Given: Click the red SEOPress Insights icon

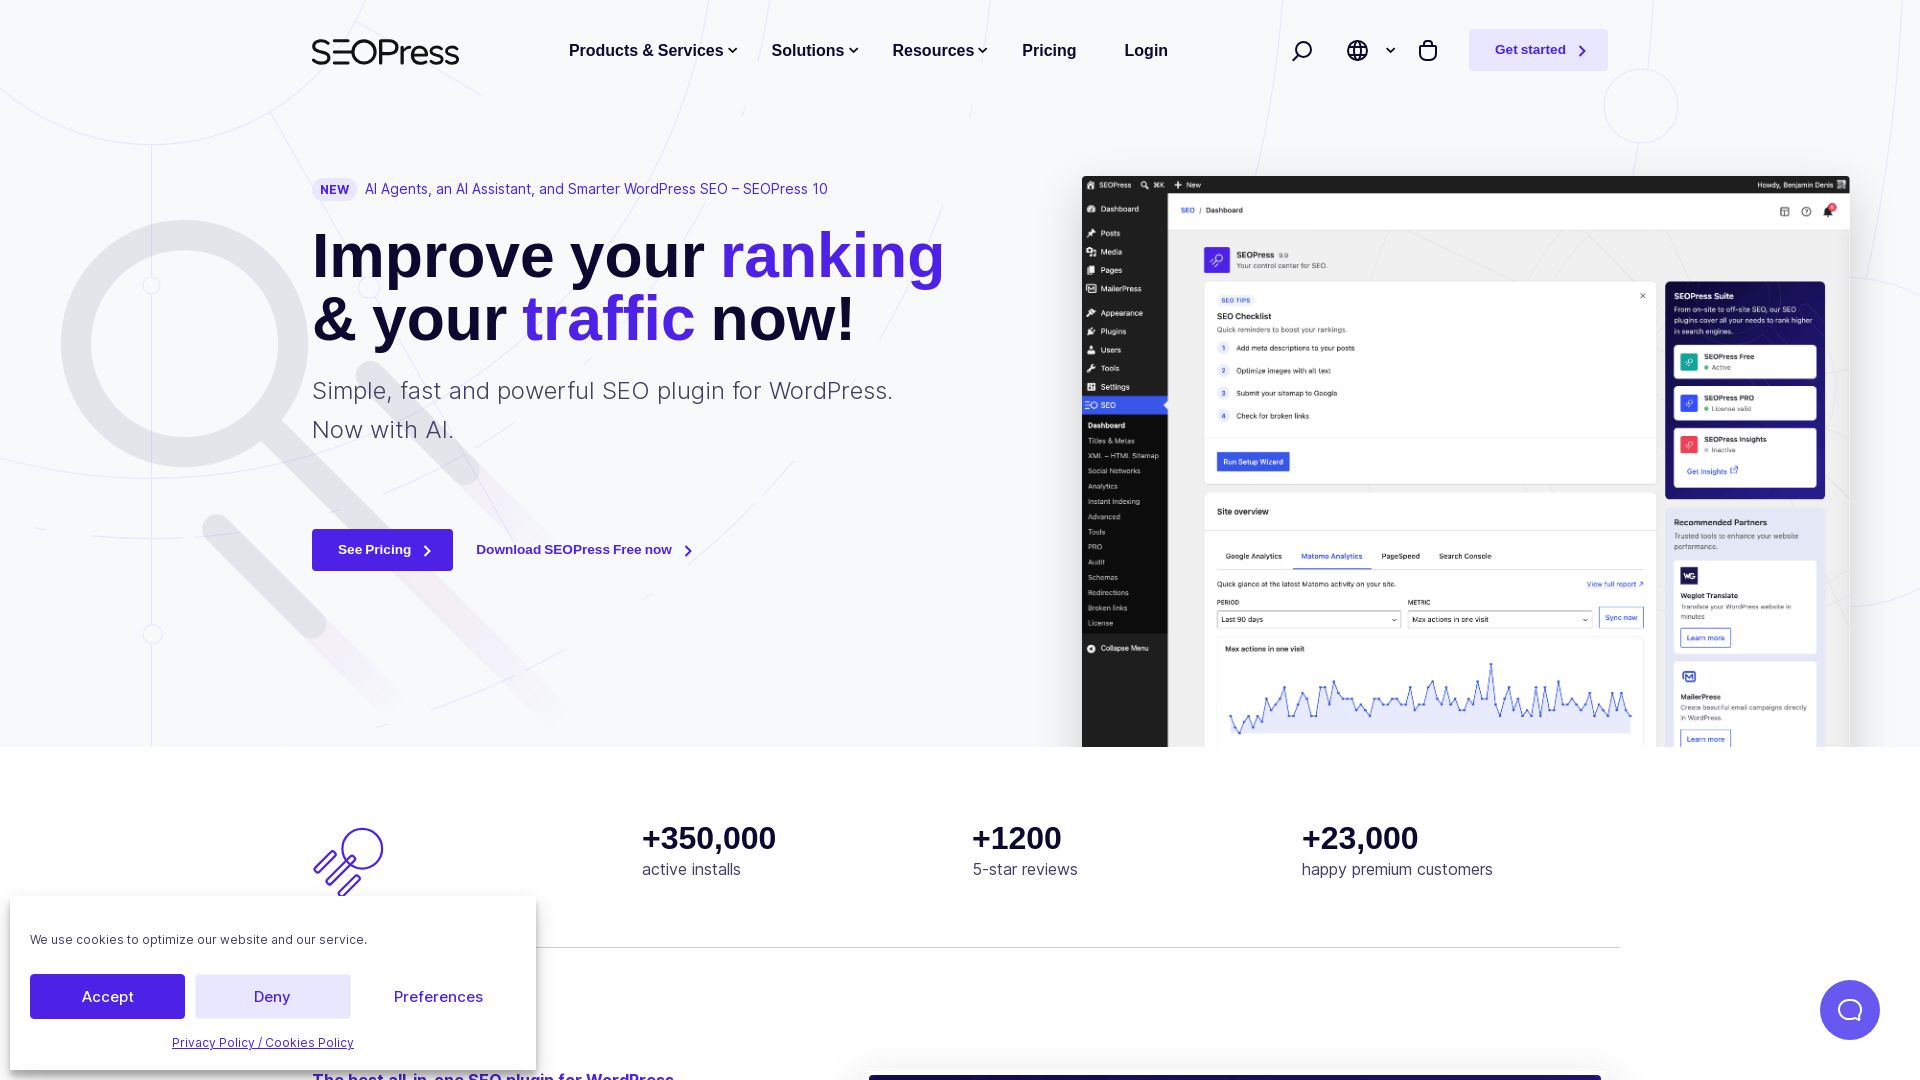Looking at the screenshot, I should [x=1689, y=444].
